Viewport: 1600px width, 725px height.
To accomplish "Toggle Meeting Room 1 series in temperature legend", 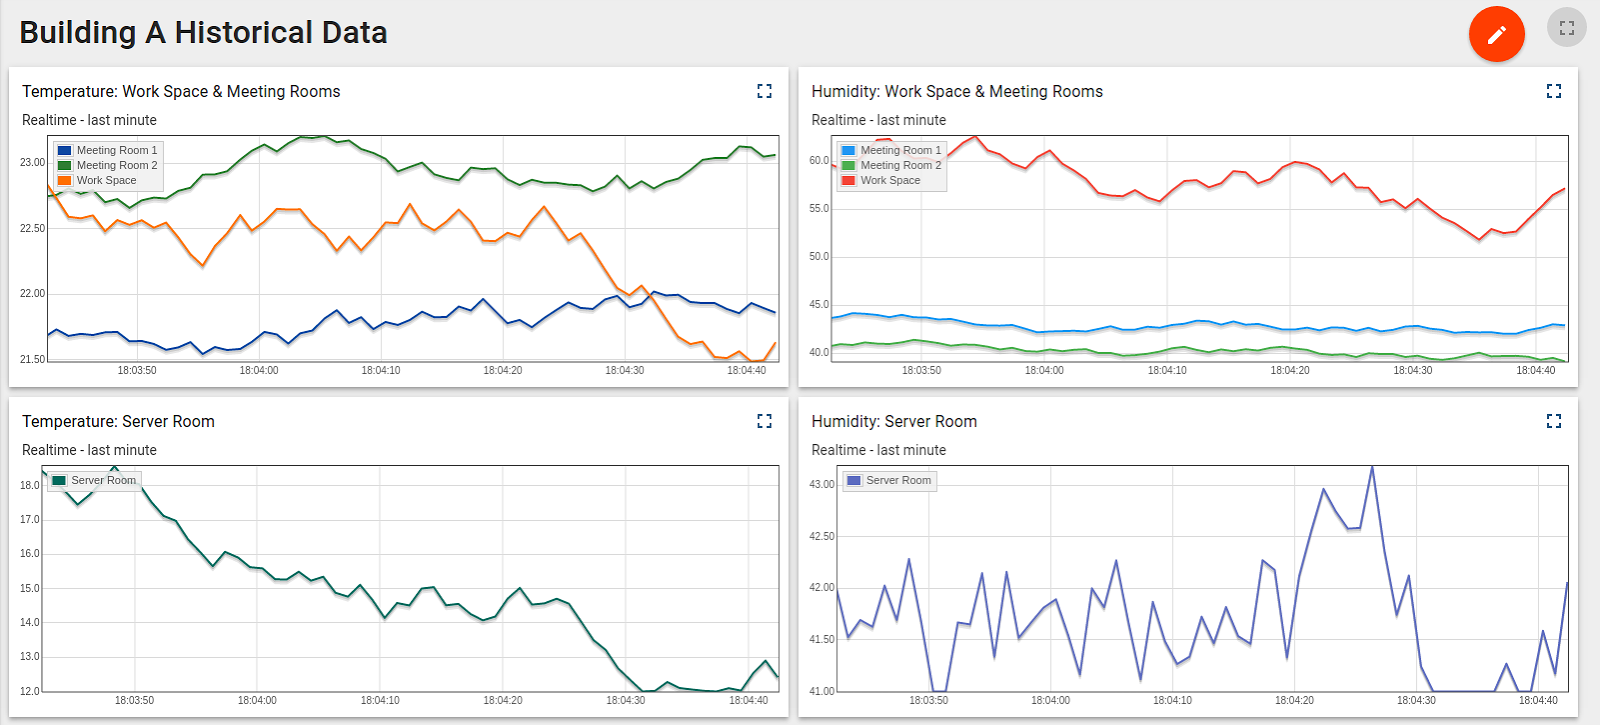I will click(116, 150).
